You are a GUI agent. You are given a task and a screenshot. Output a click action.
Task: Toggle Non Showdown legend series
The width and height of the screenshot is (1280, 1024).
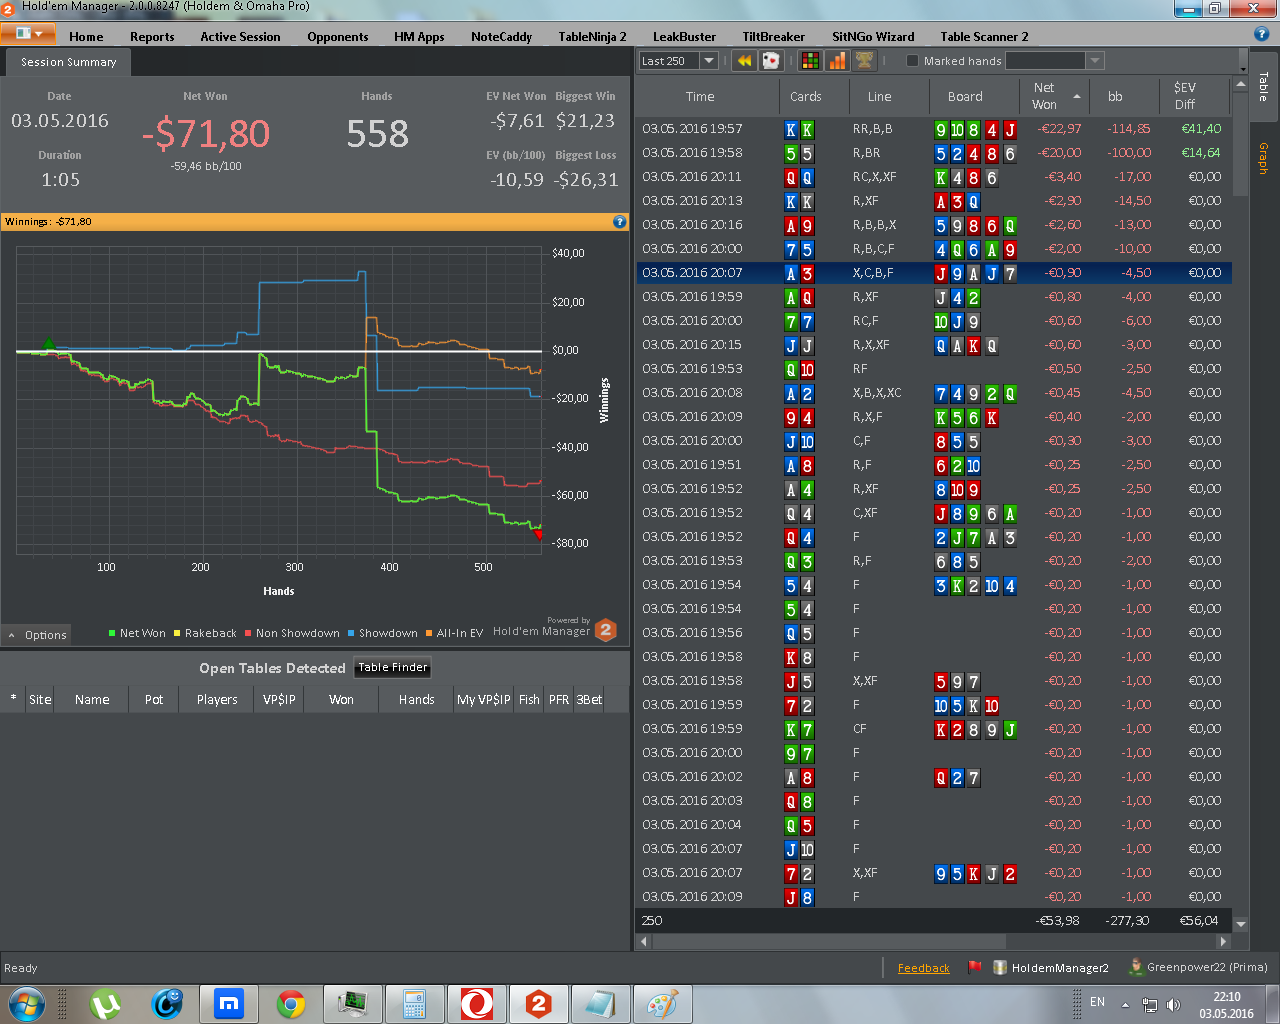point(292,633)
